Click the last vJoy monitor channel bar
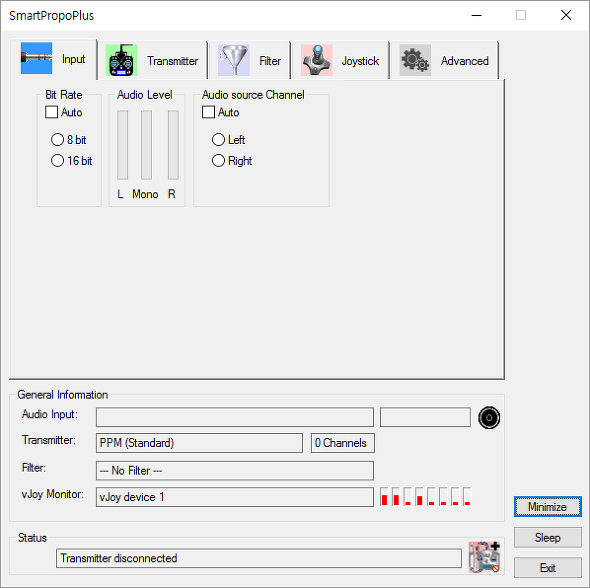The width and height of the screenshot is (590, 588). [x=467, y=497]
